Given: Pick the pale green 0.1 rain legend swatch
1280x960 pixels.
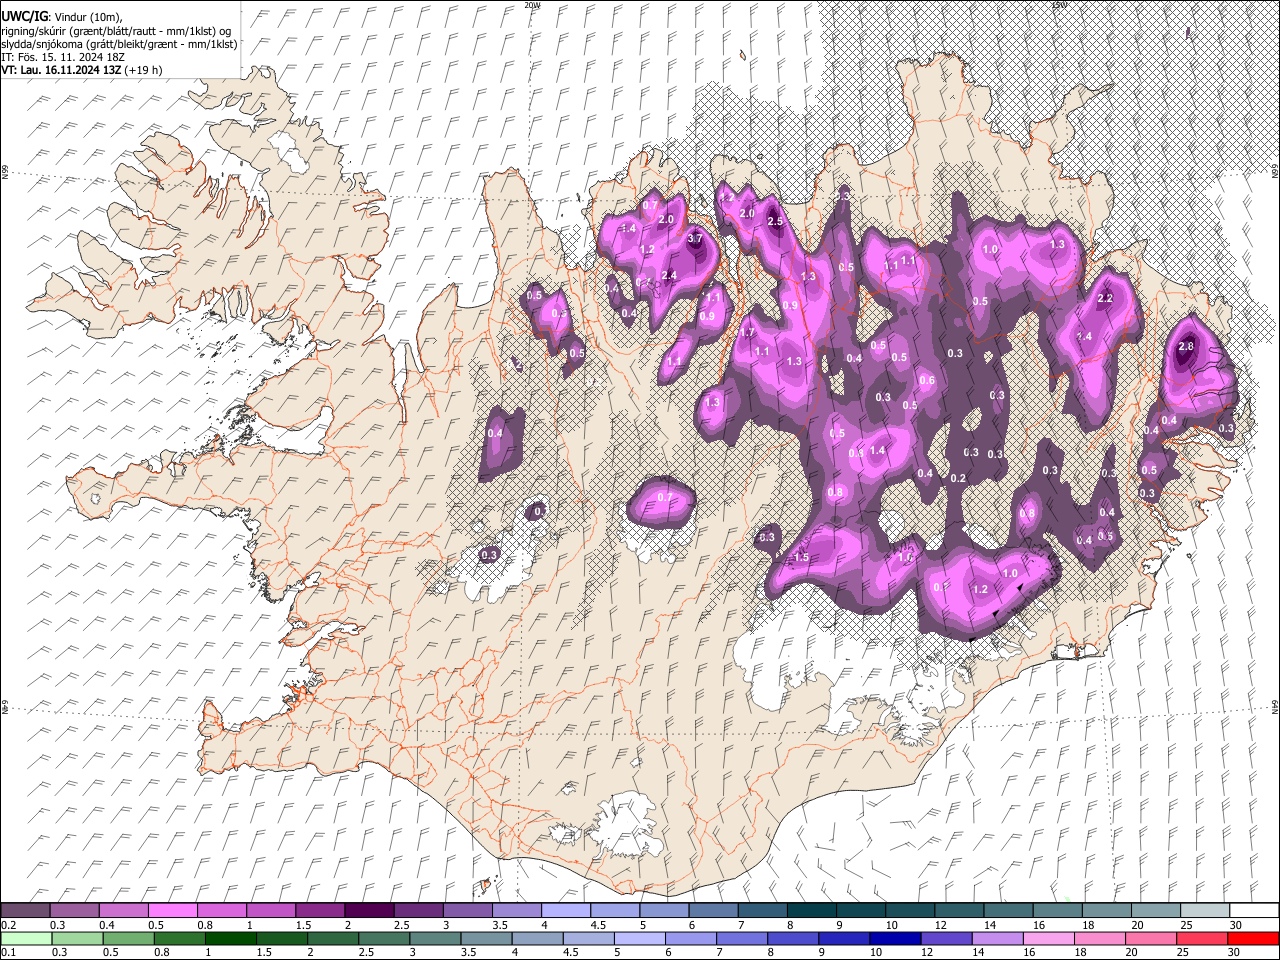Looking at the screenshot, I should pos(26,939).
